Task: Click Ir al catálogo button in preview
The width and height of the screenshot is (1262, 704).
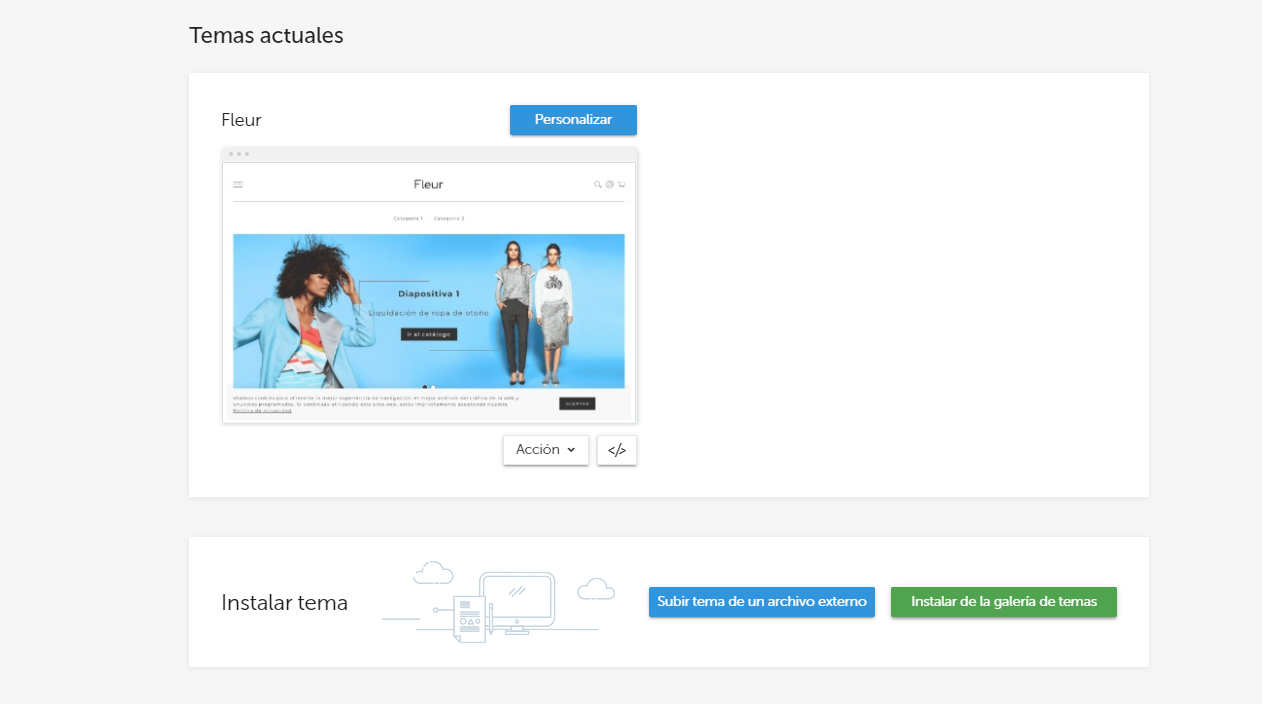Action: (429, 334)
